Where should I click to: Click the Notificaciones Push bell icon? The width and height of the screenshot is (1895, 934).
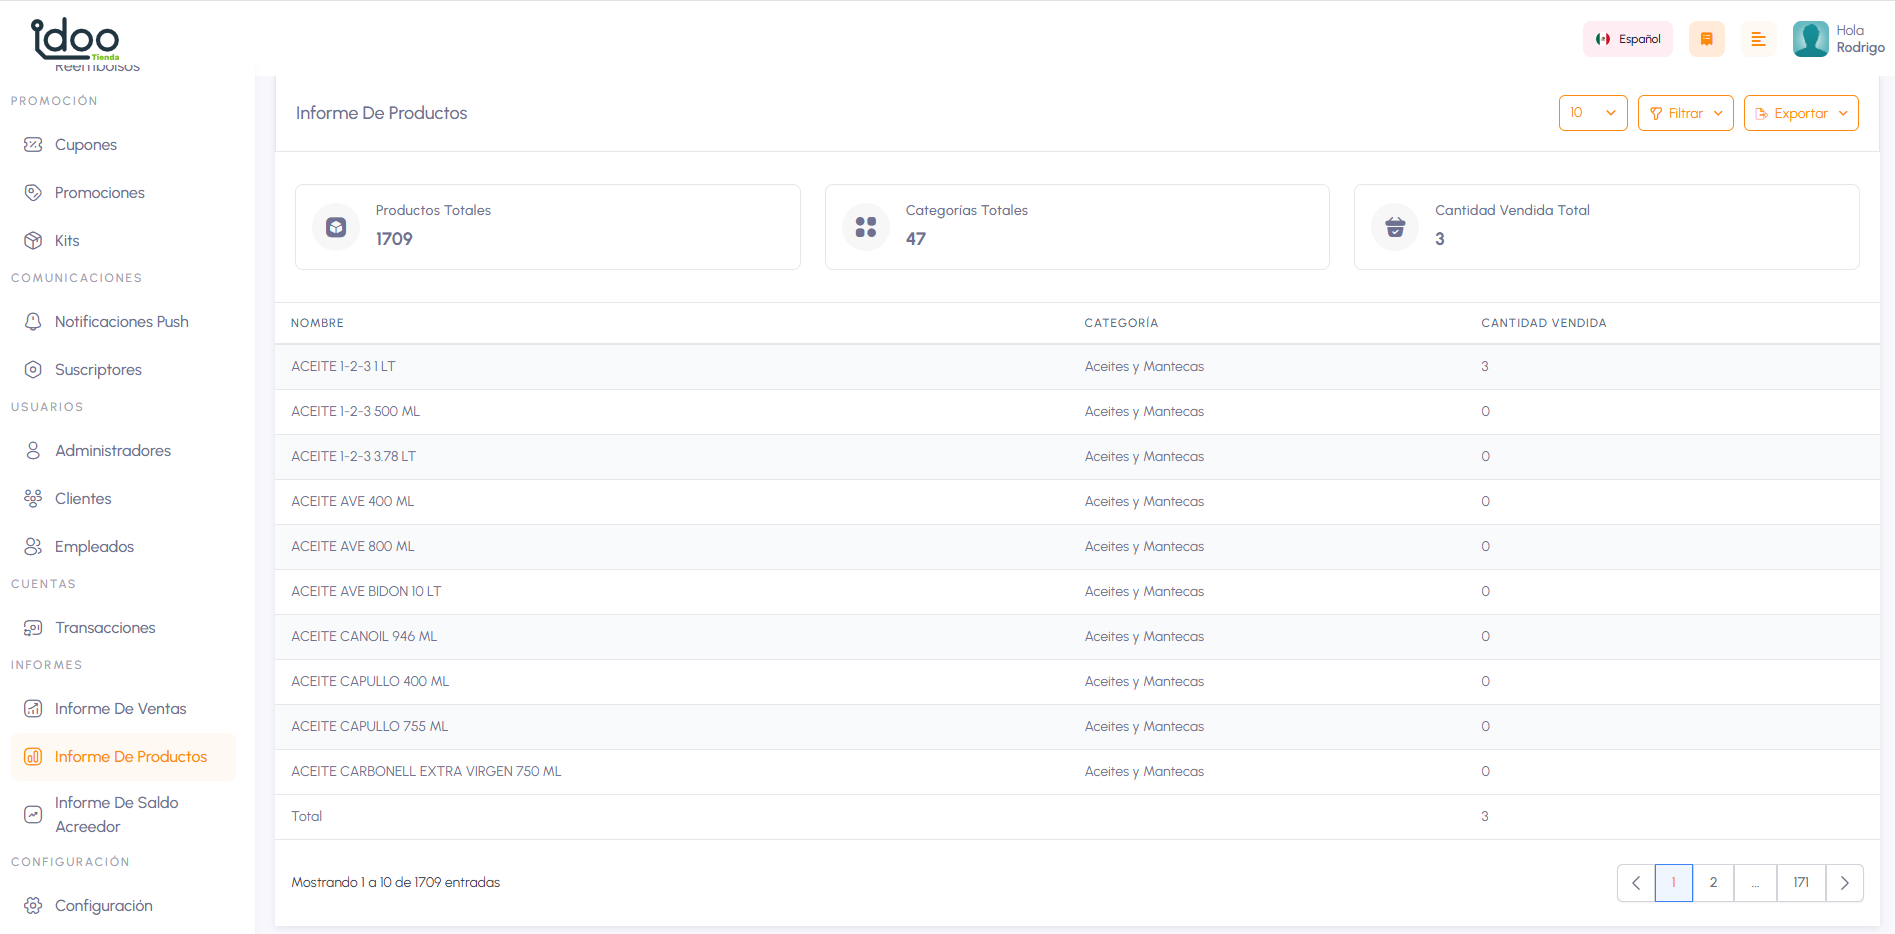[x=33, y=322]
